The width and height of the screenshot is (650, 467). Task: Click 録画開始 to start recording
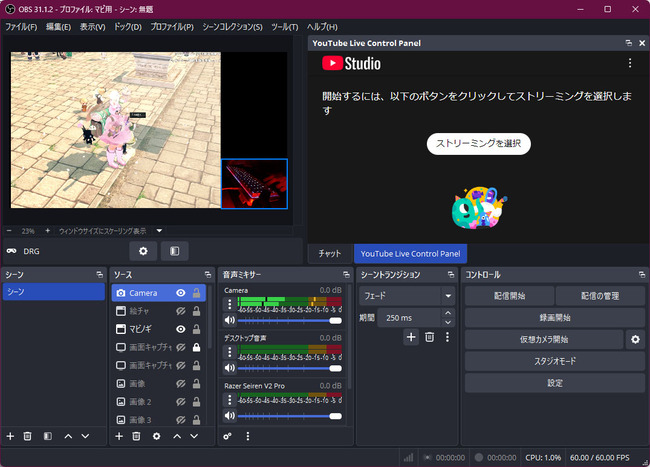coord(555,318)
